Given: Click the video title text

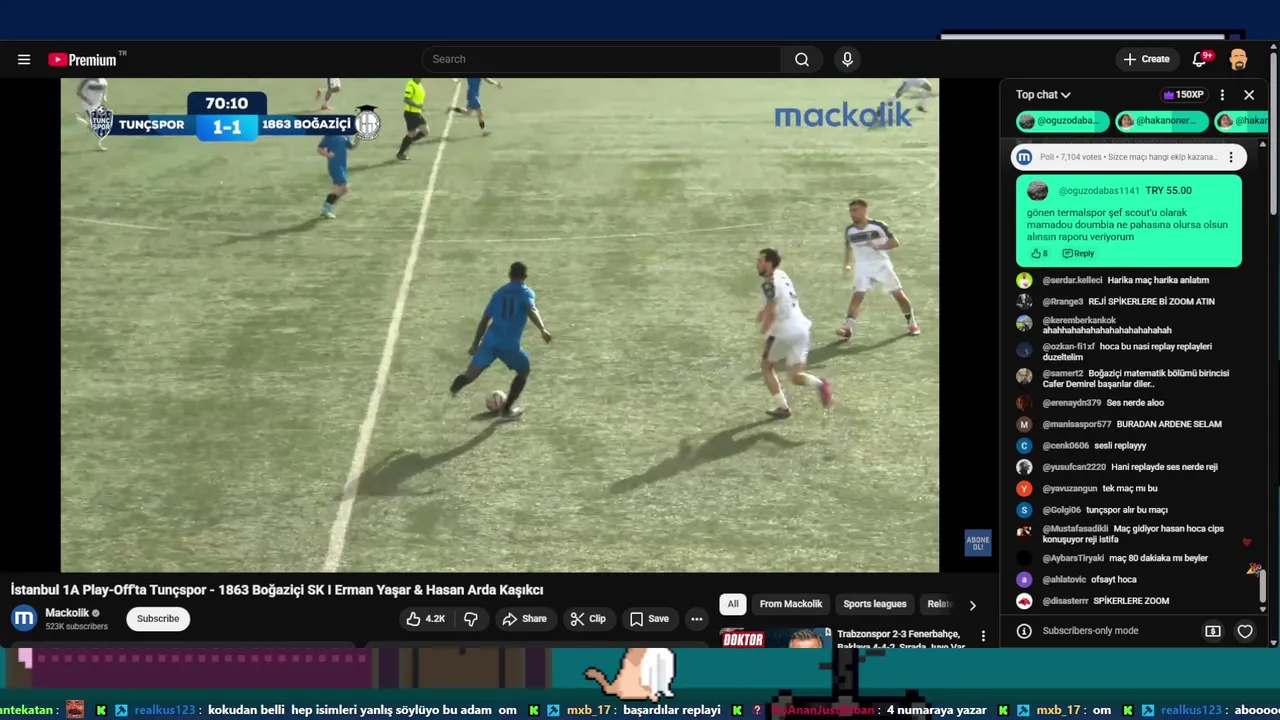Looking at the screenshot, I should coord(277,590).
